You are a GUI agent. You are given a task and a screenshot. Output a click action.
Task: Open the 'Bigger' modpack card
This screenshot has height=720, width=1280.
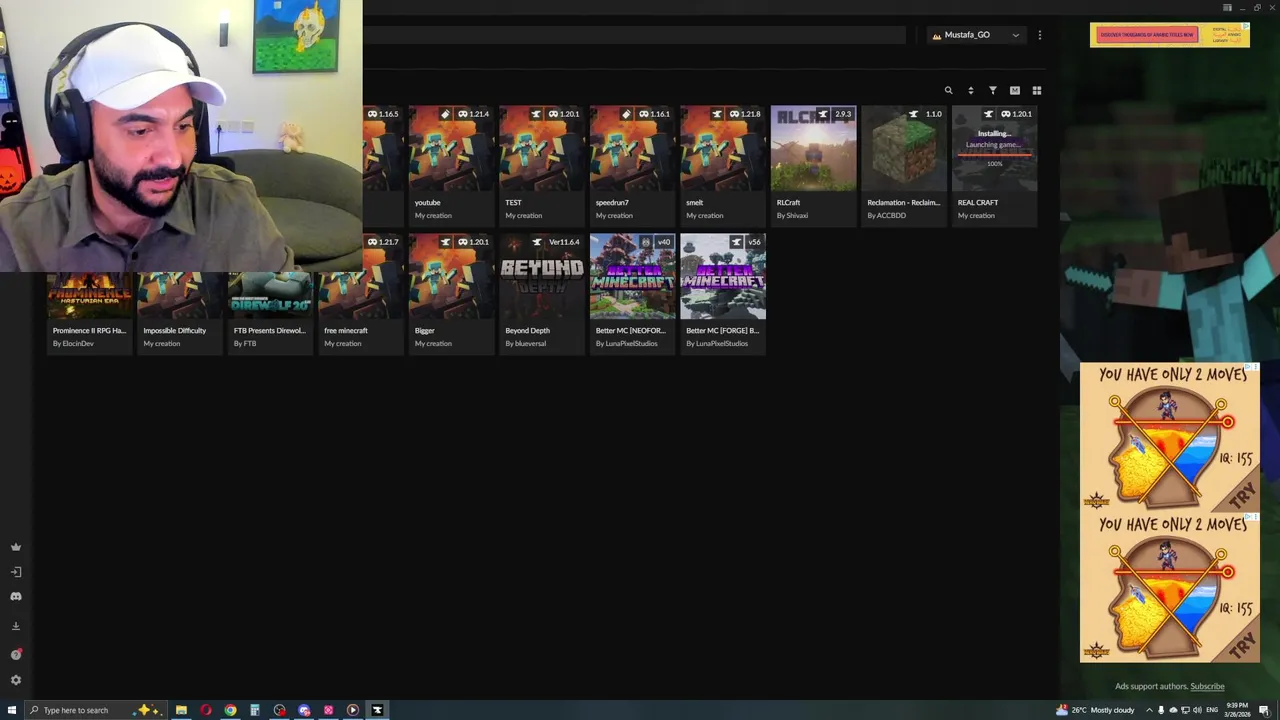(451, 293)
